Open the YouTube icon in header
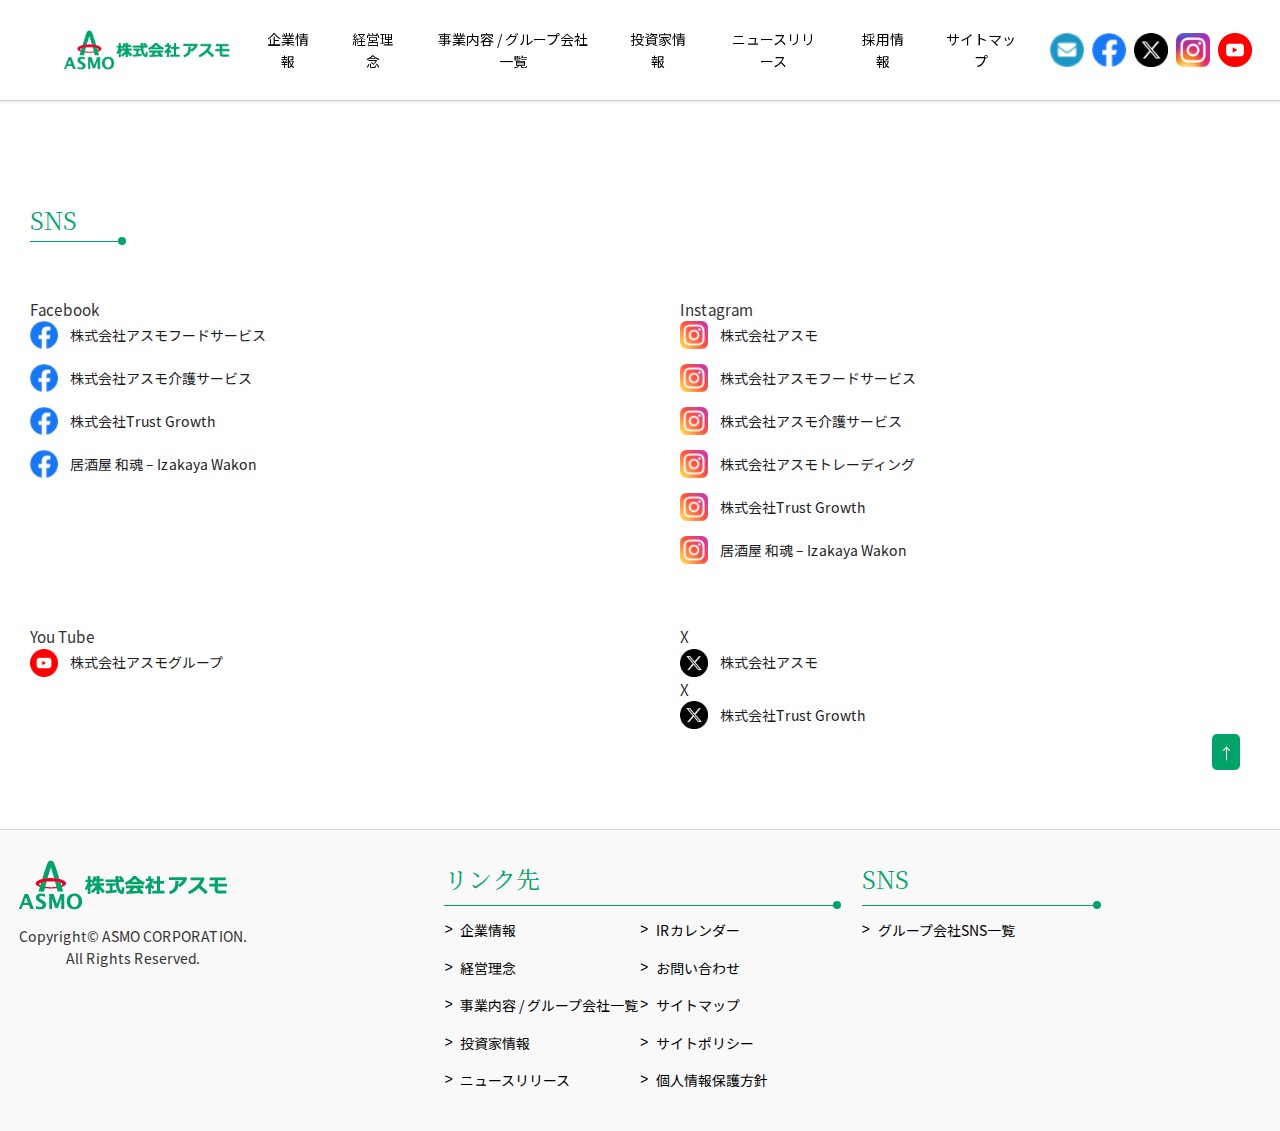 [x=1235, y=50]
